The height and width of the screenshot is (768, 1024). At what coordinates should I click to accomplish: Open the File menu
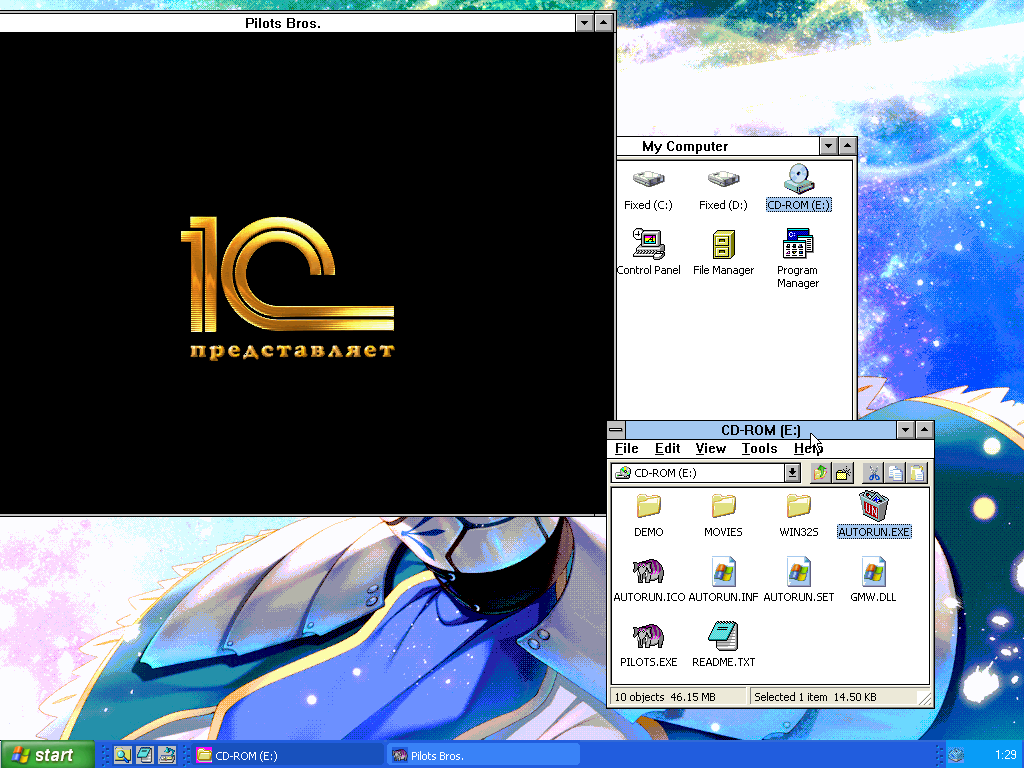click(627, 449)
